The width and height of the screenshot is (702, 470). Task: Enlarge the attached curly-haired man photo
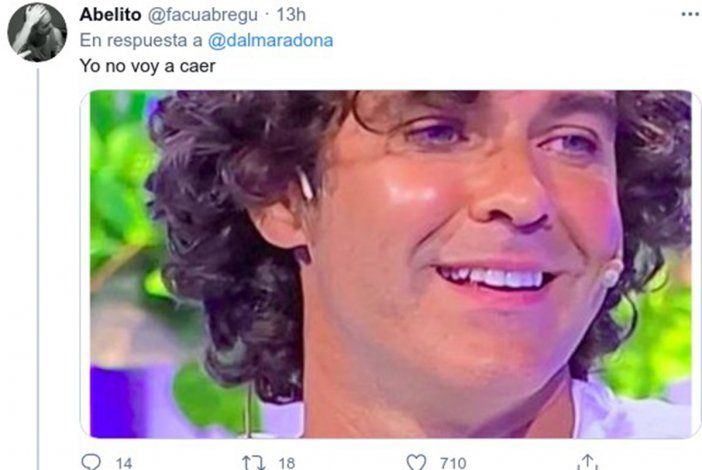coord(390,264)
